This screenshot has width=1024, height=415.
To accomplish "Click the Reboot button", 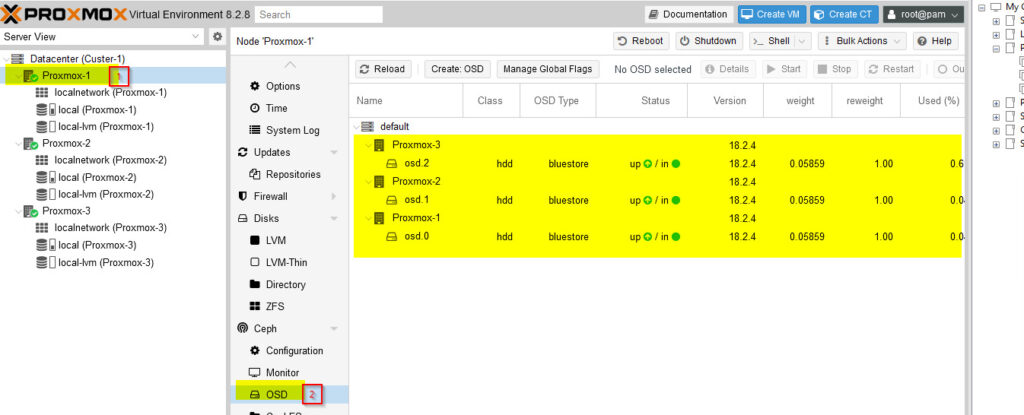I will [x=641, y=41].
